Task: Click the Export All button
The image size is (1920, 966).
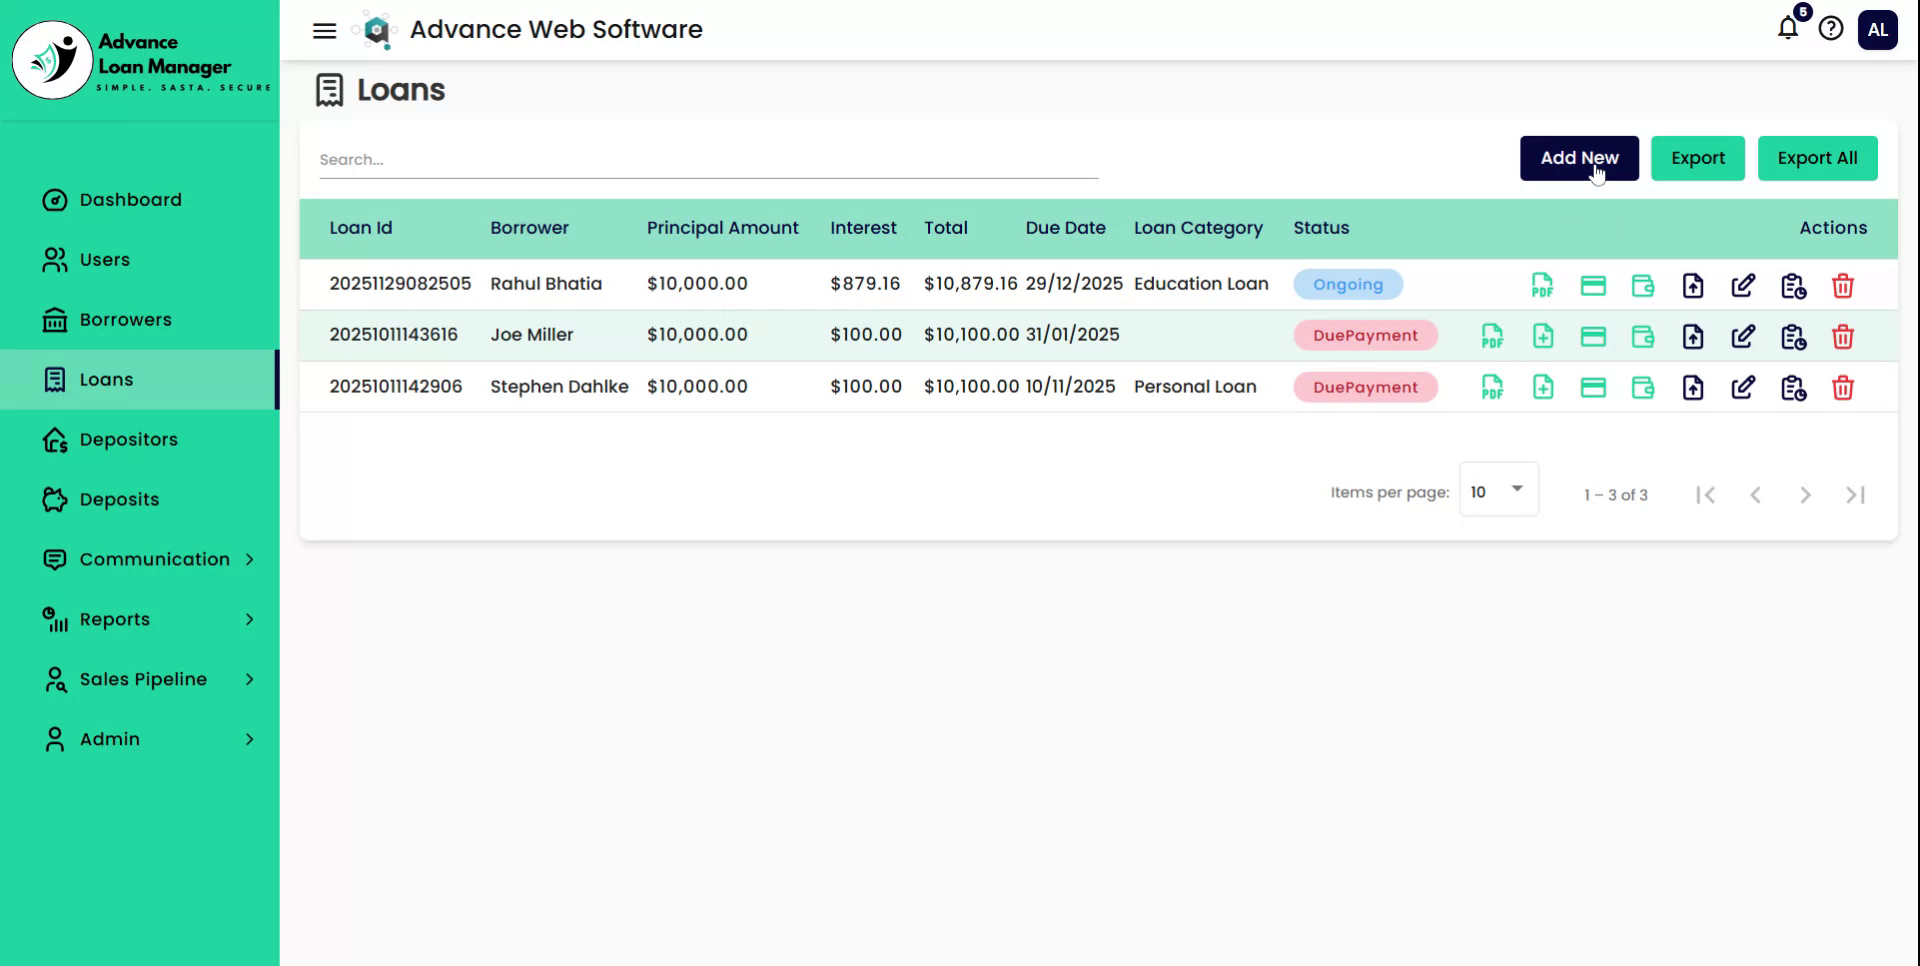Action: (1818, 158)
